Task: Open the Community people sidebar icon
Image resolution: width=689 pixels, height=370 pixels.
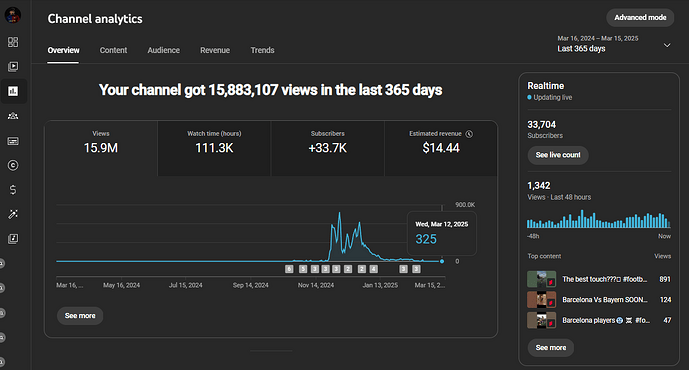Action: point(13,116)
